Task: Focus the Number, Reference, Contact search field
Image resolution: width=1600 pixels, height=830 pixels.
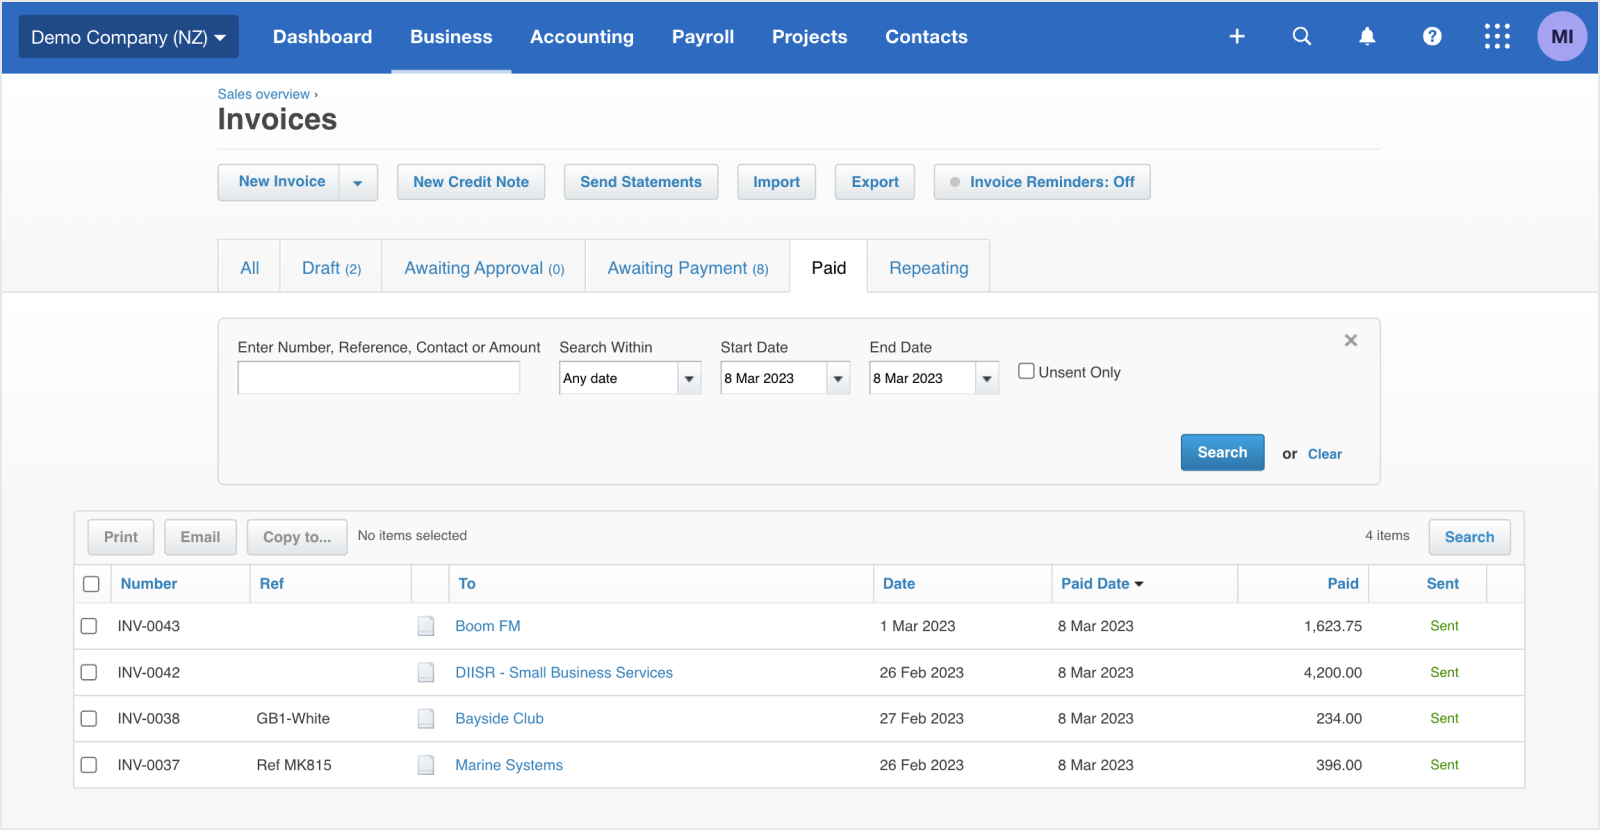Action: [x=379, y=378]
